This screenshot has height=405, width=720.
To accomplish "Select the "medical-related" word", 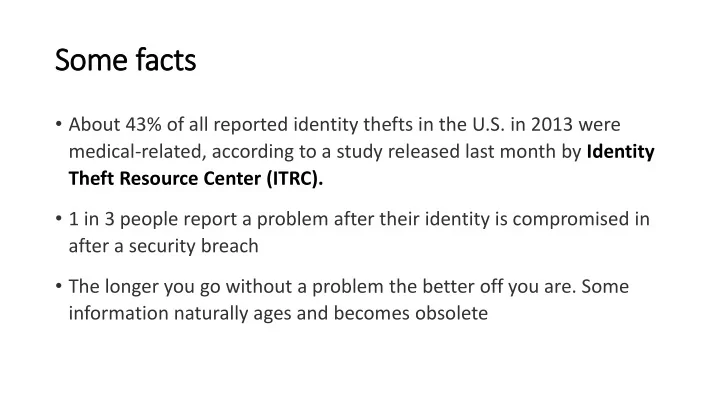I will [x=135, y=152].
